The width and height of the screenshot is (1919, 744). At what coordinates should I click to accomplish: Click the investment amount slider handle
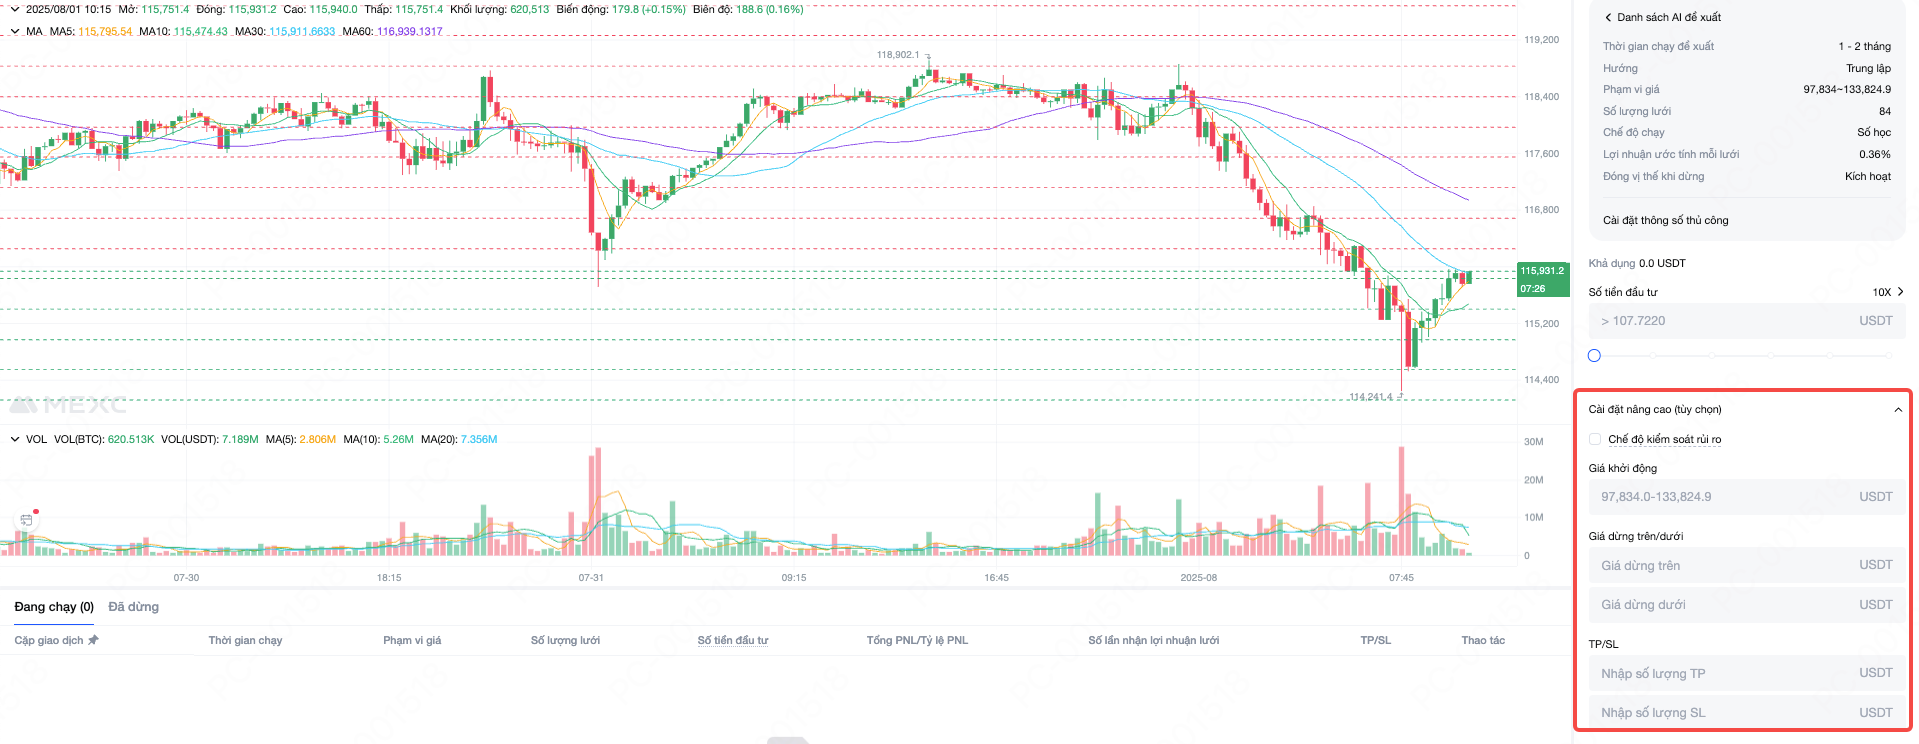[x=1594, y=355]
